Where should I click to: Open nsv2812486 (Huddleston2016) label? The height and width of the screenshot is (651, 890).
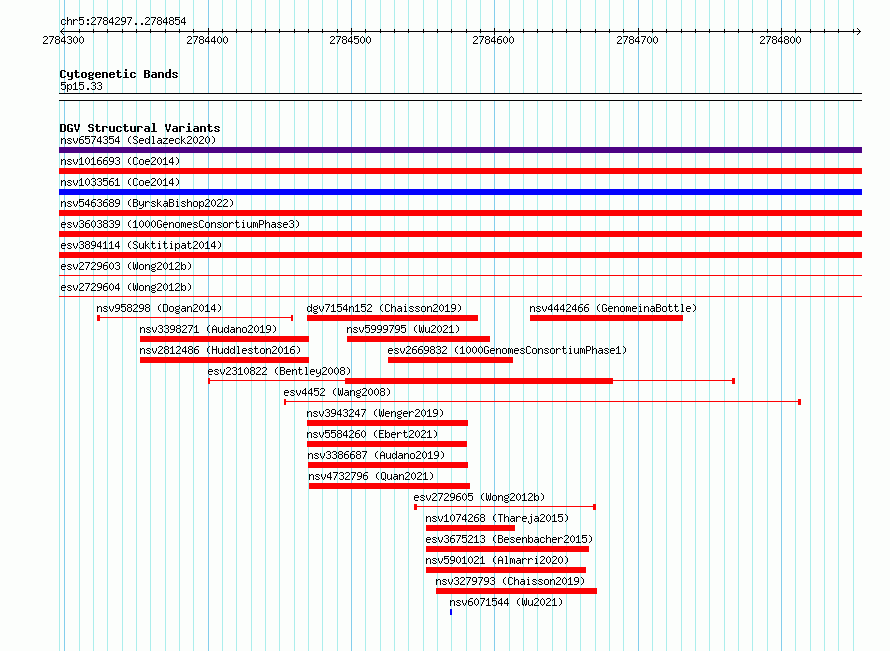pos(220,350)
